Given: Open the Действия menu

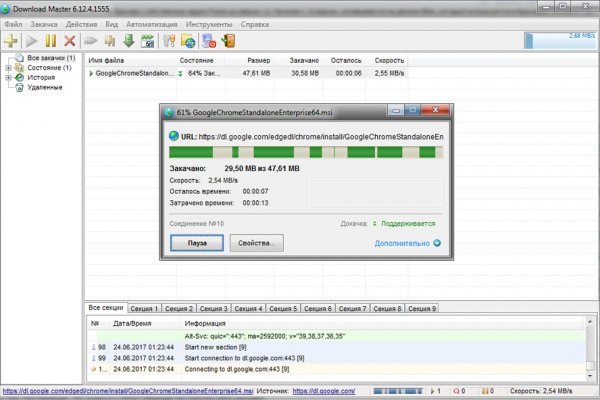Looking at the screenshot, I should [82, 24].
